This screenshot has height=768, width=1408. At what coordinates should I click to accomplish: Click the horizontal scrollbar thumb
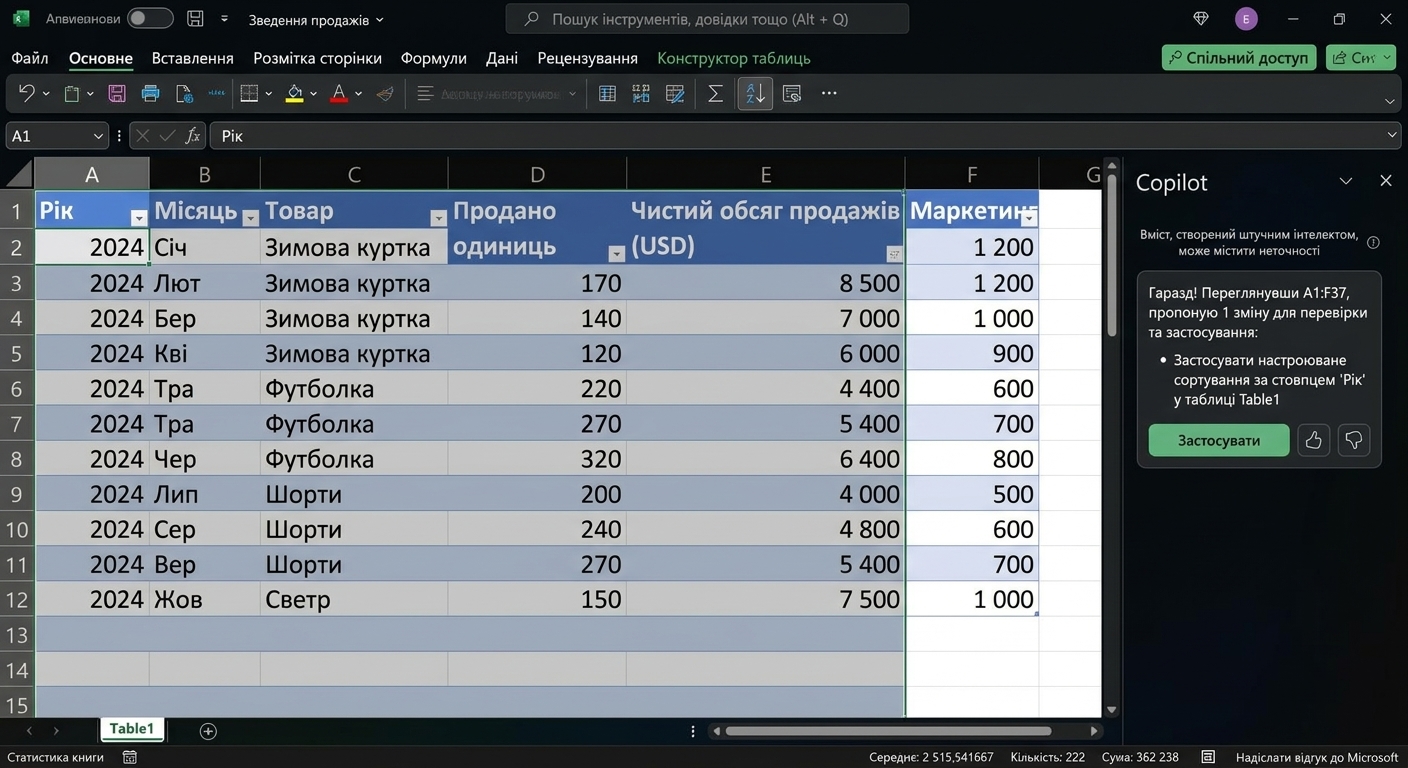(888, 731)
